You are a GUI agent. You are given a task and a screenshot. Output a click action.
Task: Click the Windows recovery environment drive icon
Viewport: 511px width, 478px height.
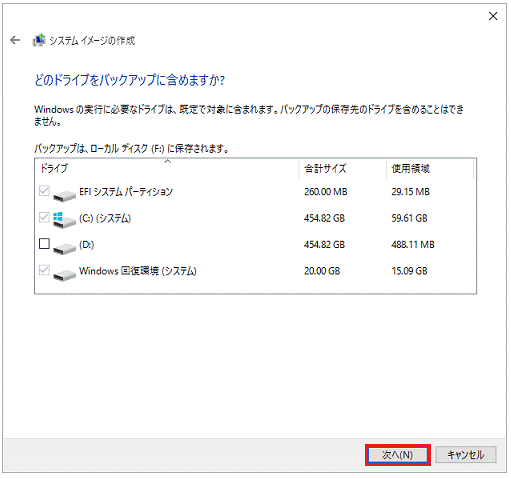[65, 275]
